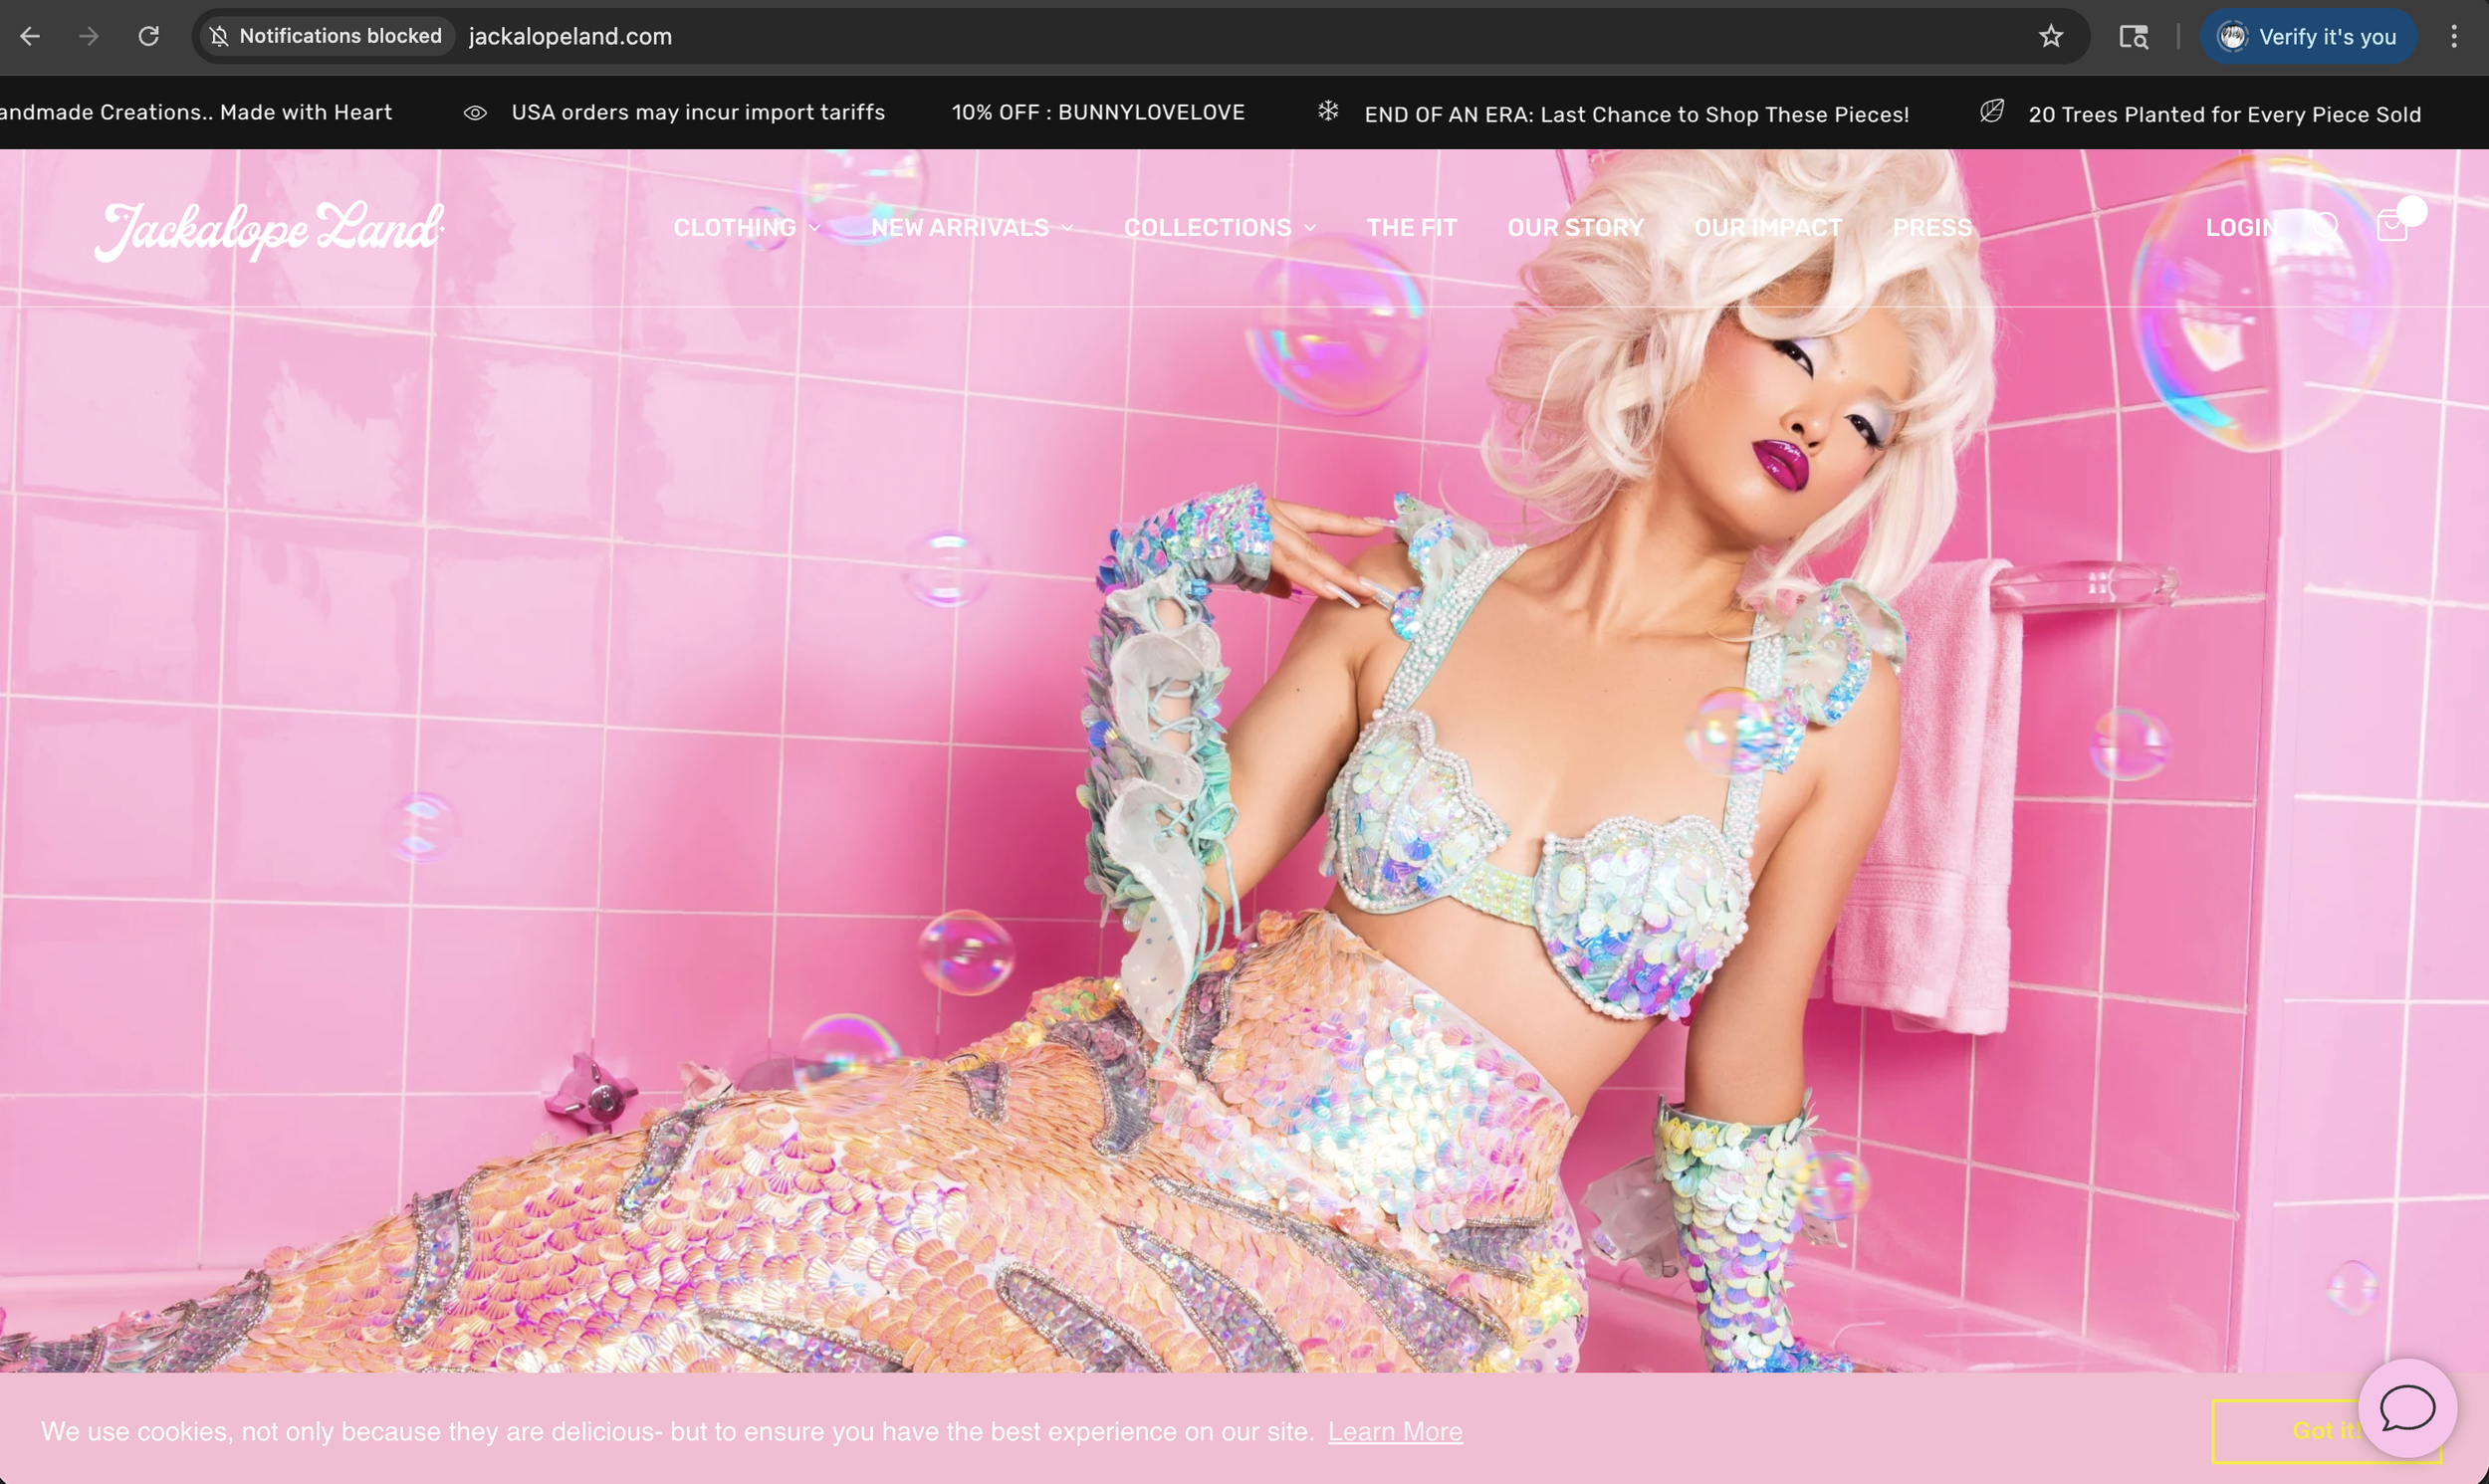Open THE FIT page
The image size is (2489, 1484).
[1411, 228]
